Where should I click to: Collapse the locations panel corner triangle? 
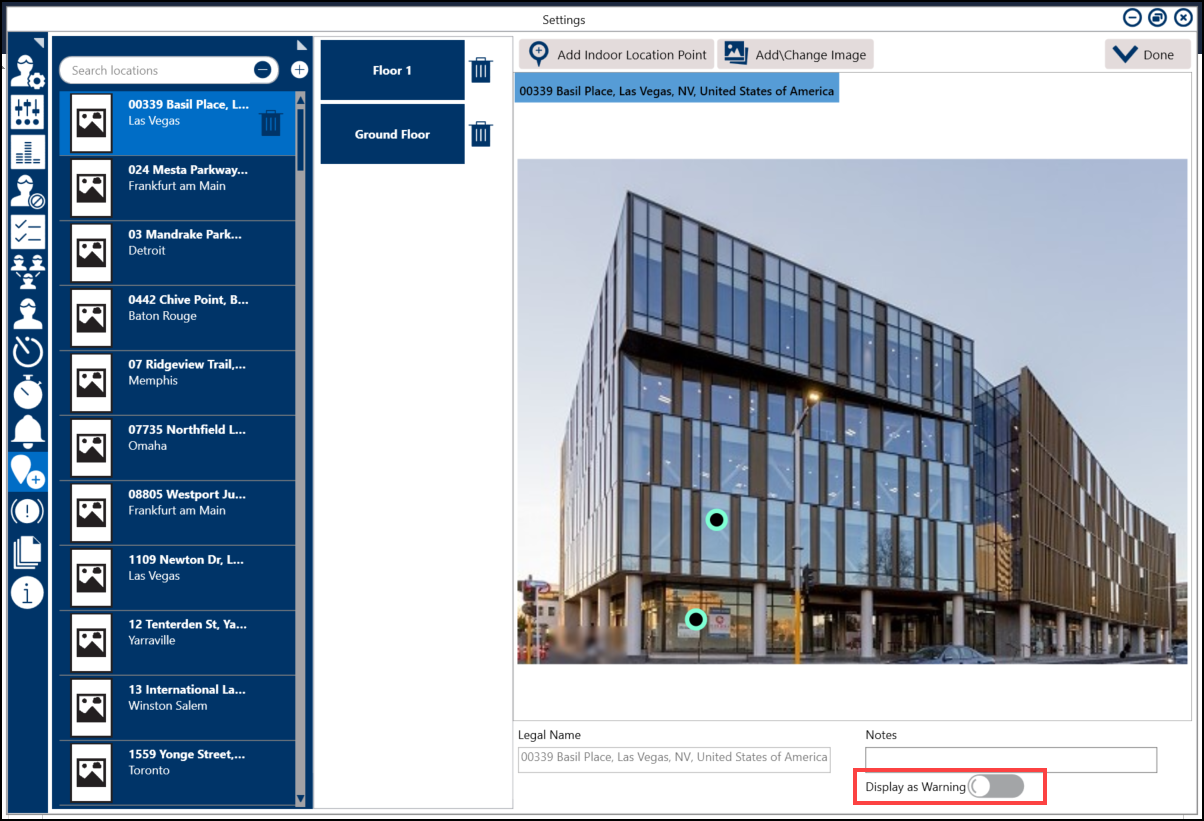(x=302, y=45)
